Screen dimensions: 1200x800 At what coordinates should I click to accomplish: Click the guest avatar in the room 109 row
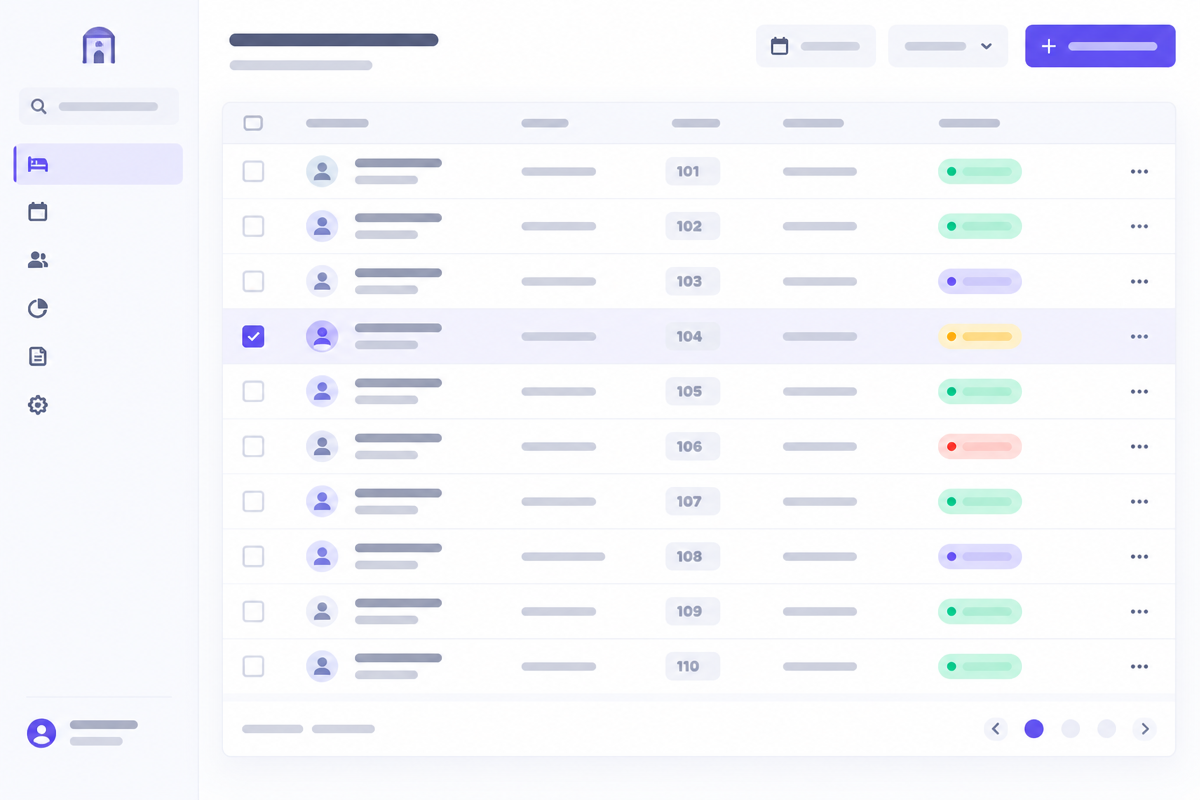pyautogui.click(x=322, y=611)
